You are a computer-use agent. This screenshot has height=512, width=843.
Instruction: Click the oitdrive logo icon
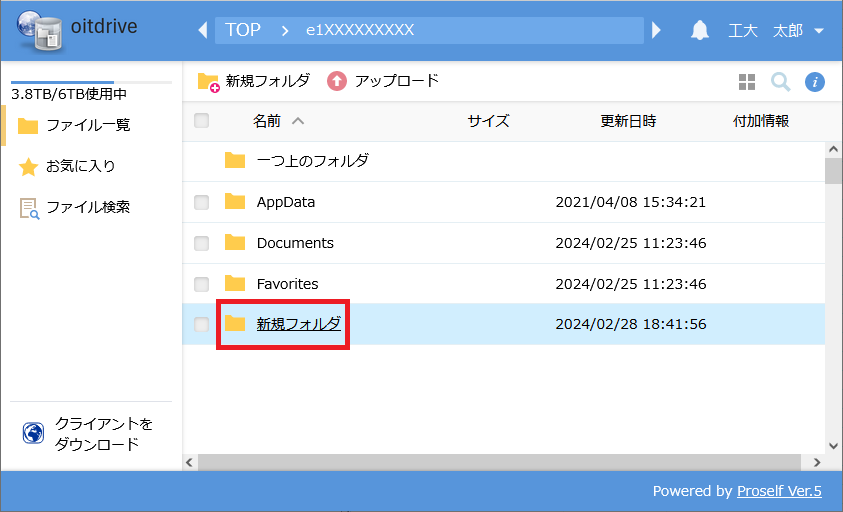[x=36, y=30]
